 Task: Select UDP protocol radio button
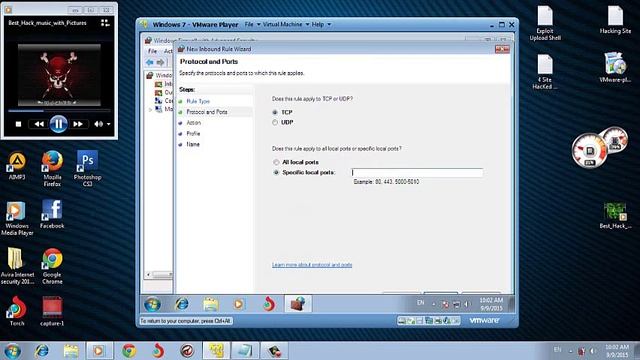[x=275, y=122]
